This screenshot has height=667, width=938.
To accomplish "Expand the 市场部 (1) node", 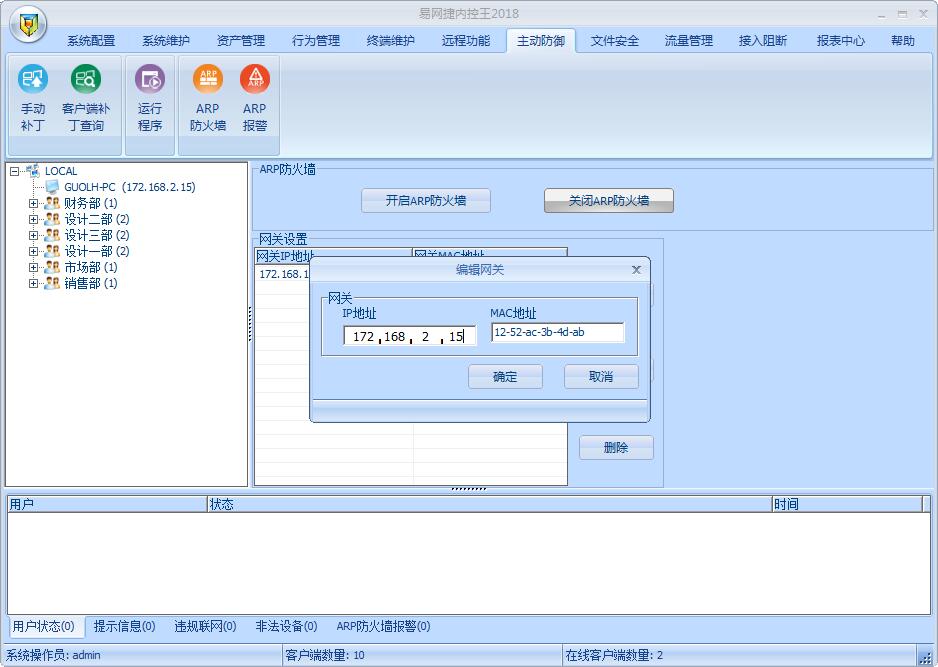I will click(34, 267).
